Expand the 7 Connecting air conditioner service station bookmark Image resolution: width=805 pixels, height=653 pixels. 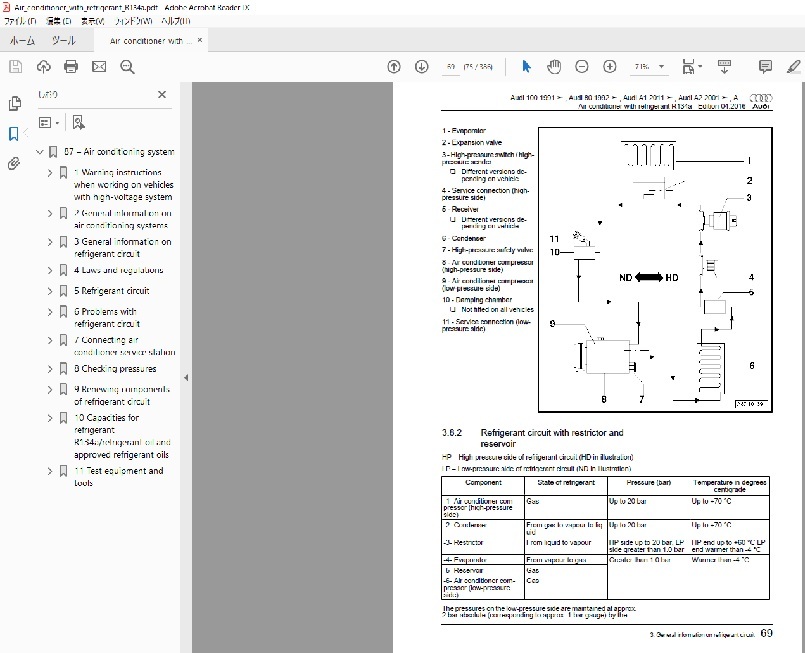click(x=50, y=340)
